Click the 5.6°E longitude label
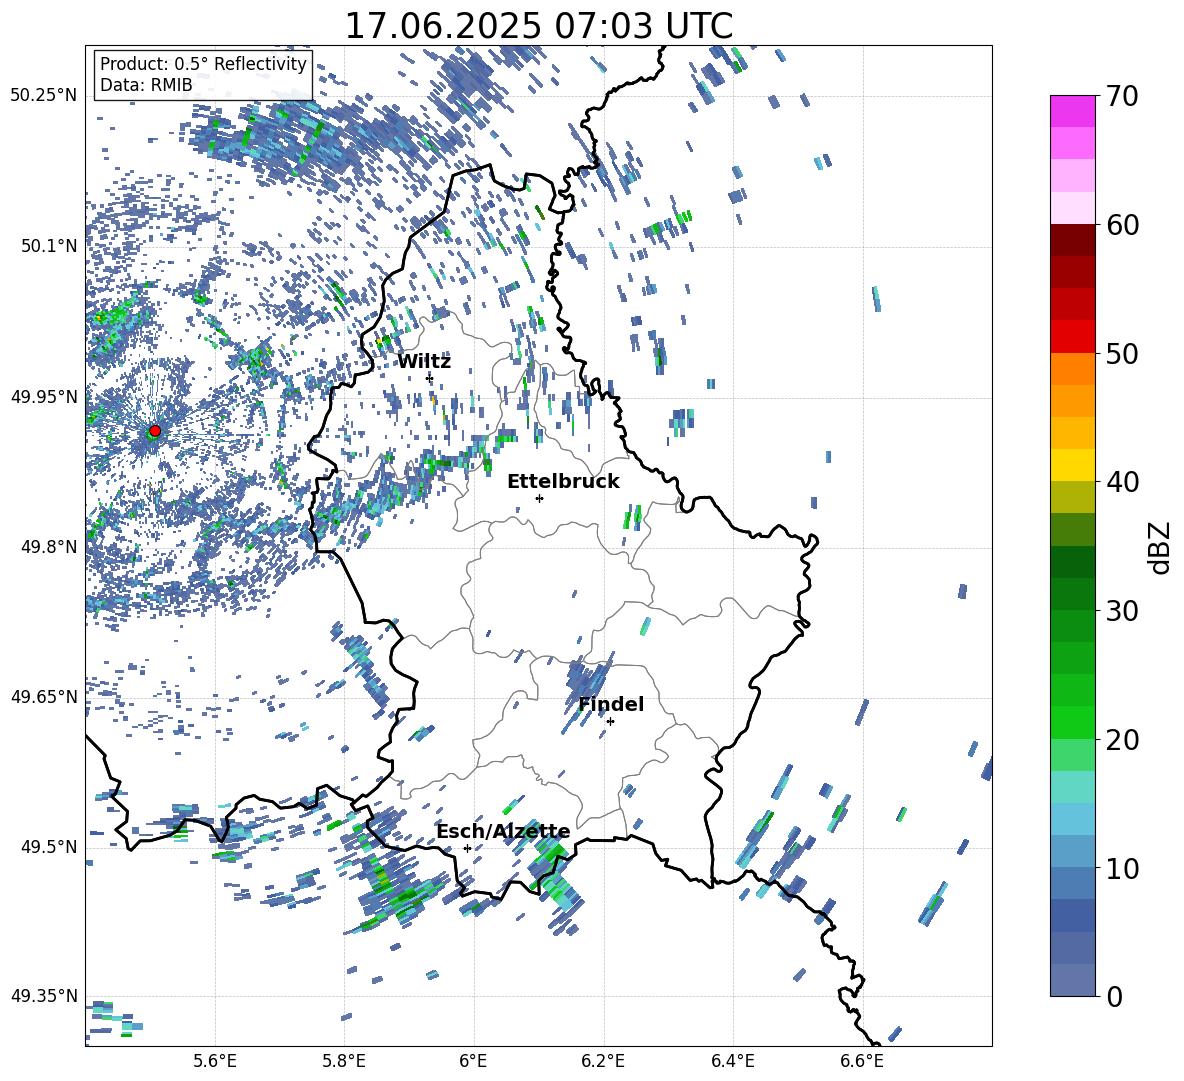 pyautogui.click(x=215, y=1062)
